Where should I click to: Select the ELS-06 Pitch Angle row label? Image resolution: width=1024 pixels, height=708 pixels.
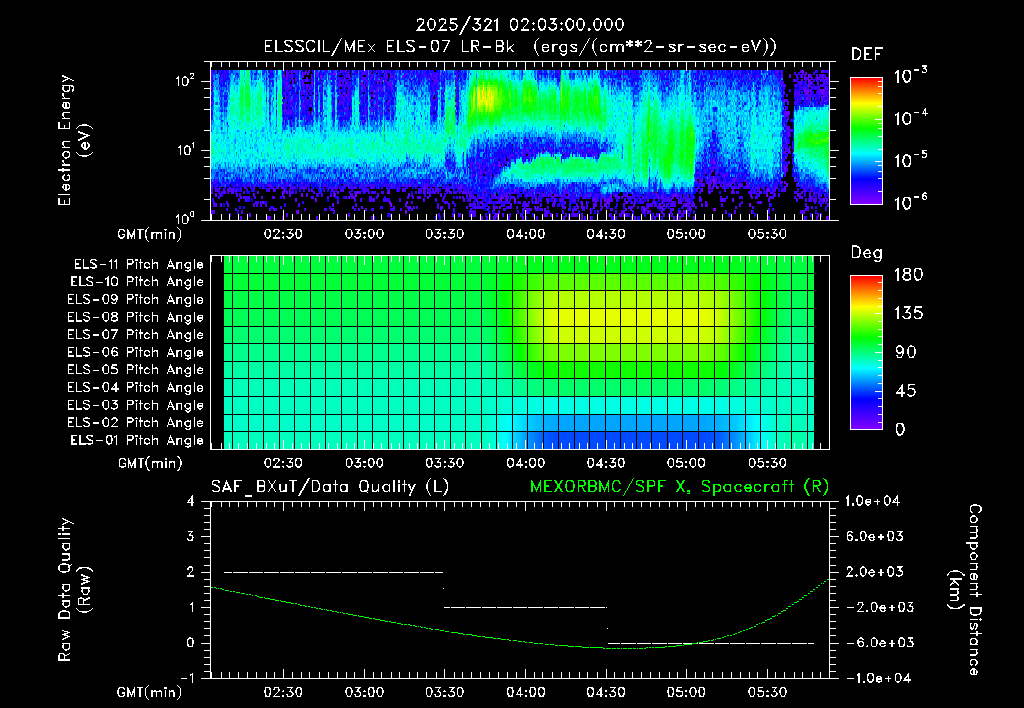tap(136, 352)
